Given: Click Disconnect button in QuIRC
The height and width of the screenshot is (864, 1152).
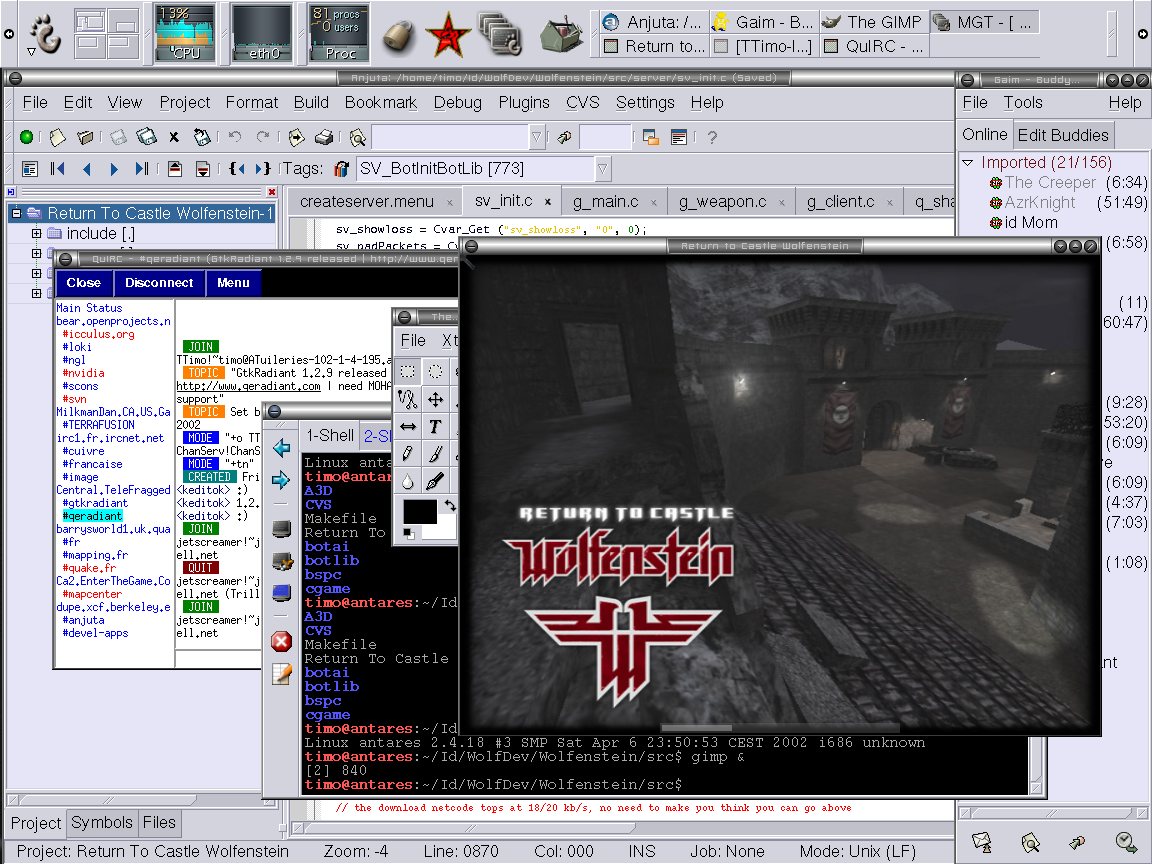Looking at the screenshot, I should 159,283.
